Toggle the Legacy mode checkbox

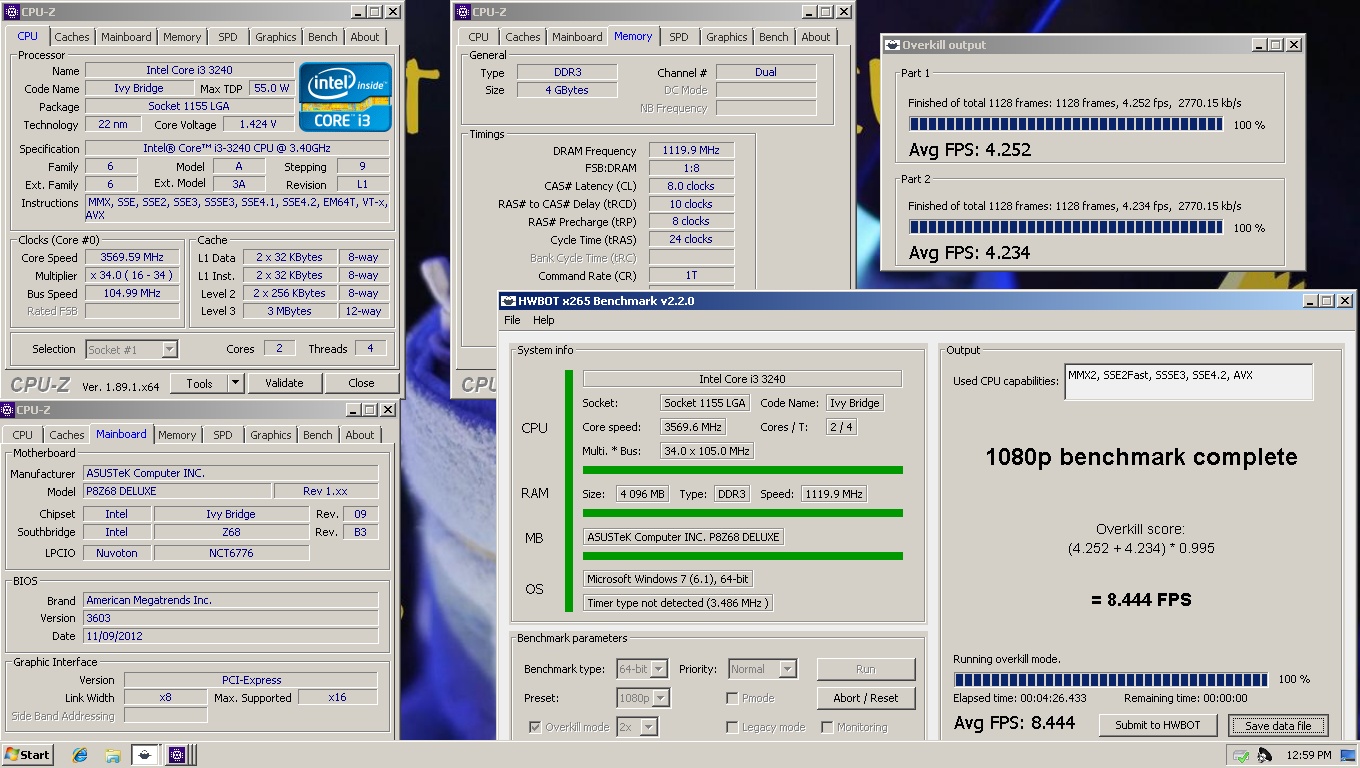click(732, 727)
